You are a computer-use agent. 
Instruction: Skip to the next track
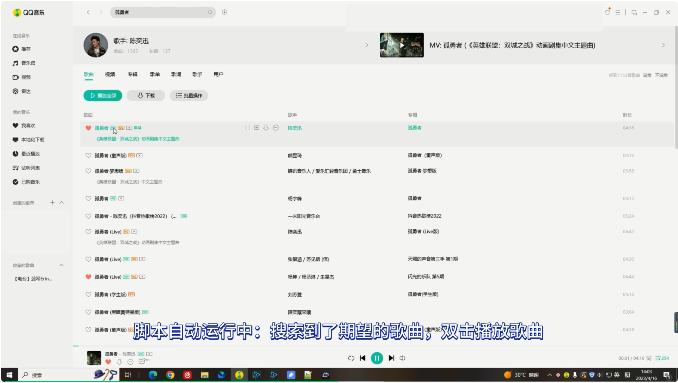pyautogui.click(x=391, y=358)
